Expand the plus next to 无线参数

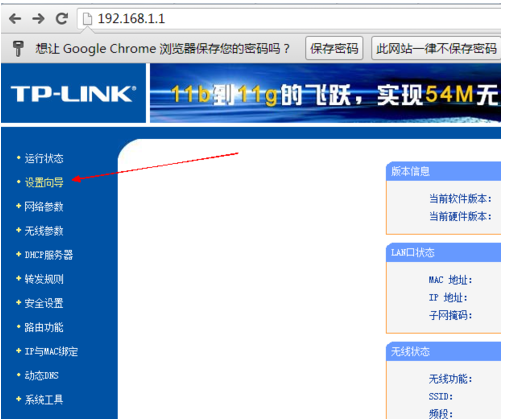click(19, 230)
